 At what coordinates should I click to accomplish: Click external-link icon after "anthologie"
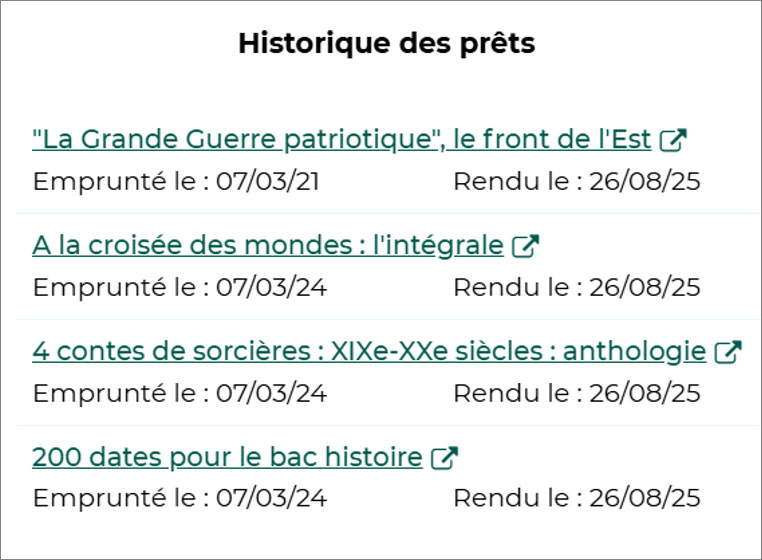[x=727, y=352]
